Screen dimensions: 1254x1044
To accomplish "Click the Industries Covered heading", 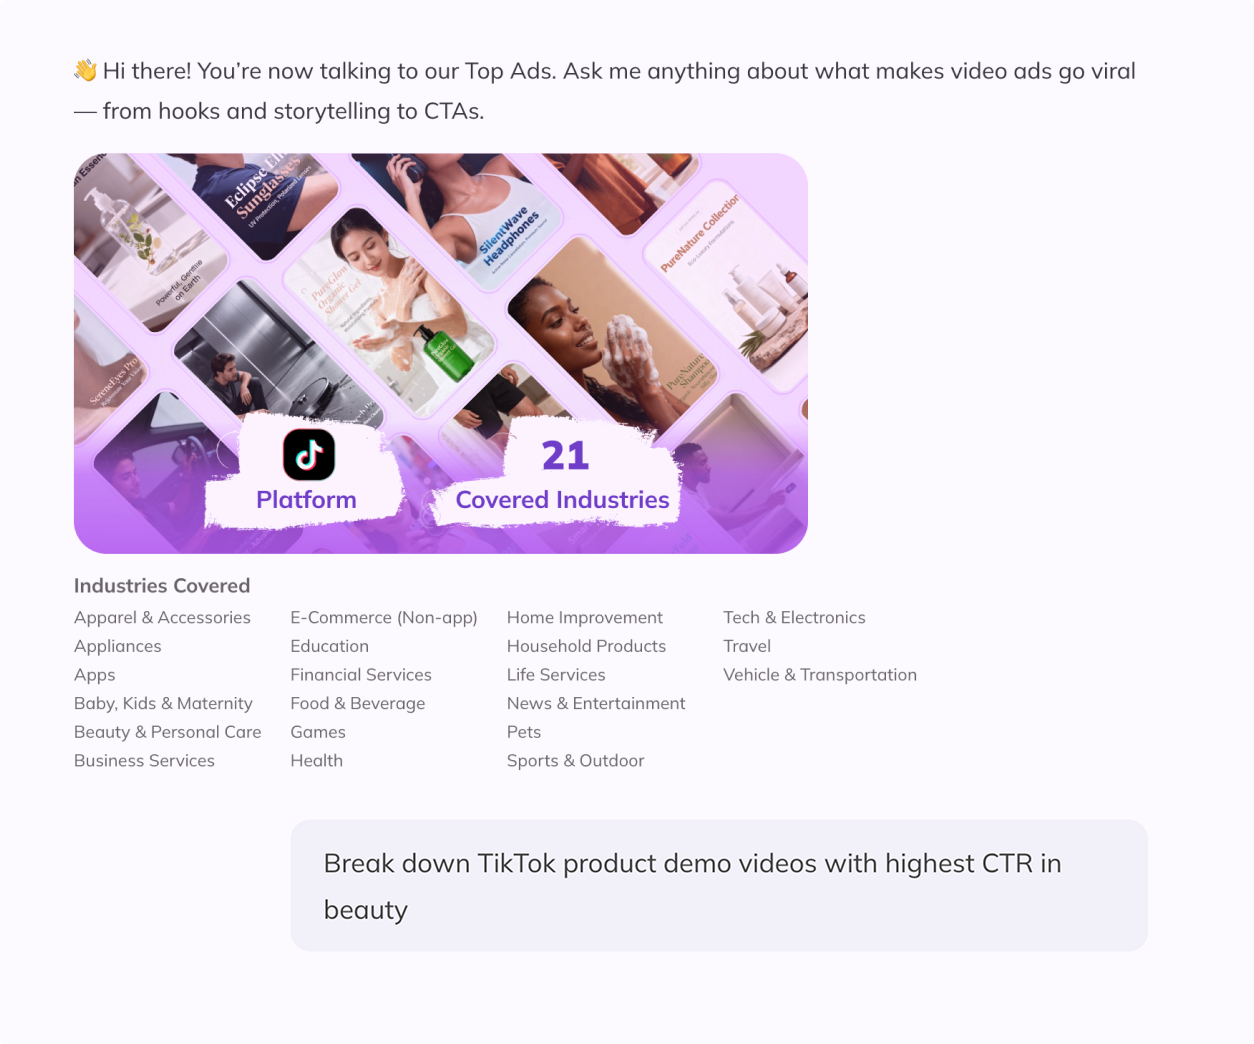I will tap(161, 586).
